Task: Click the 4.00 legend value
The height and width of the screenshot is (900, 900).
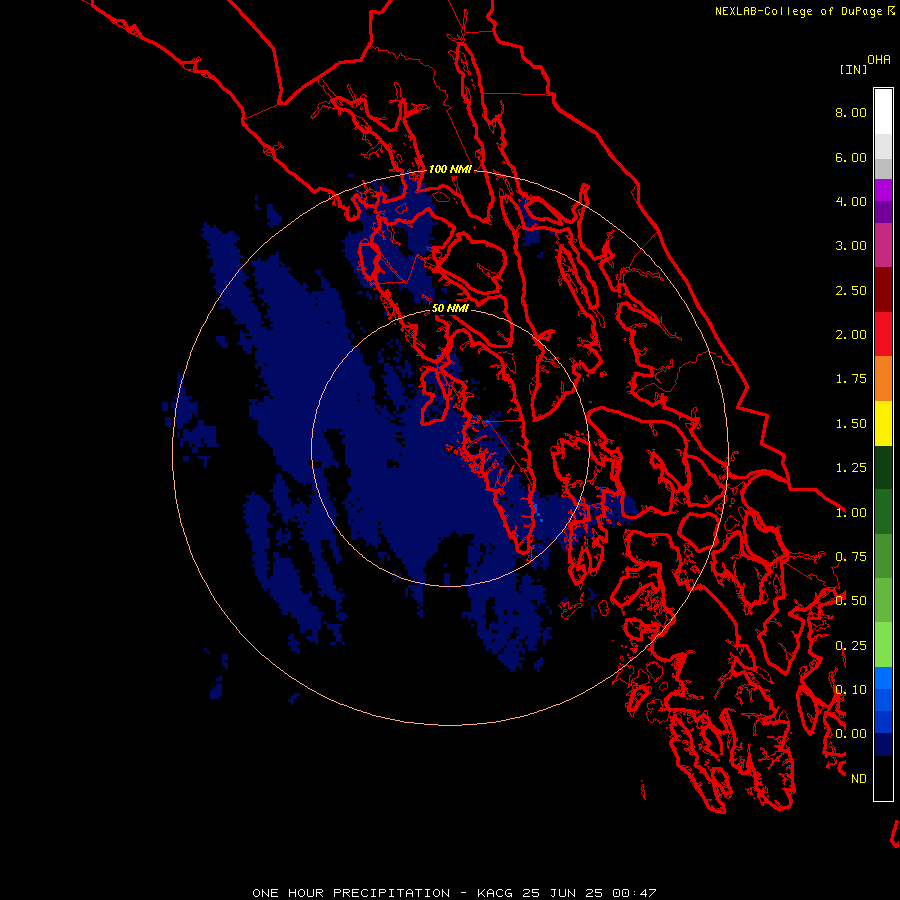Action: pyautogui.click(x=851, y=201)
